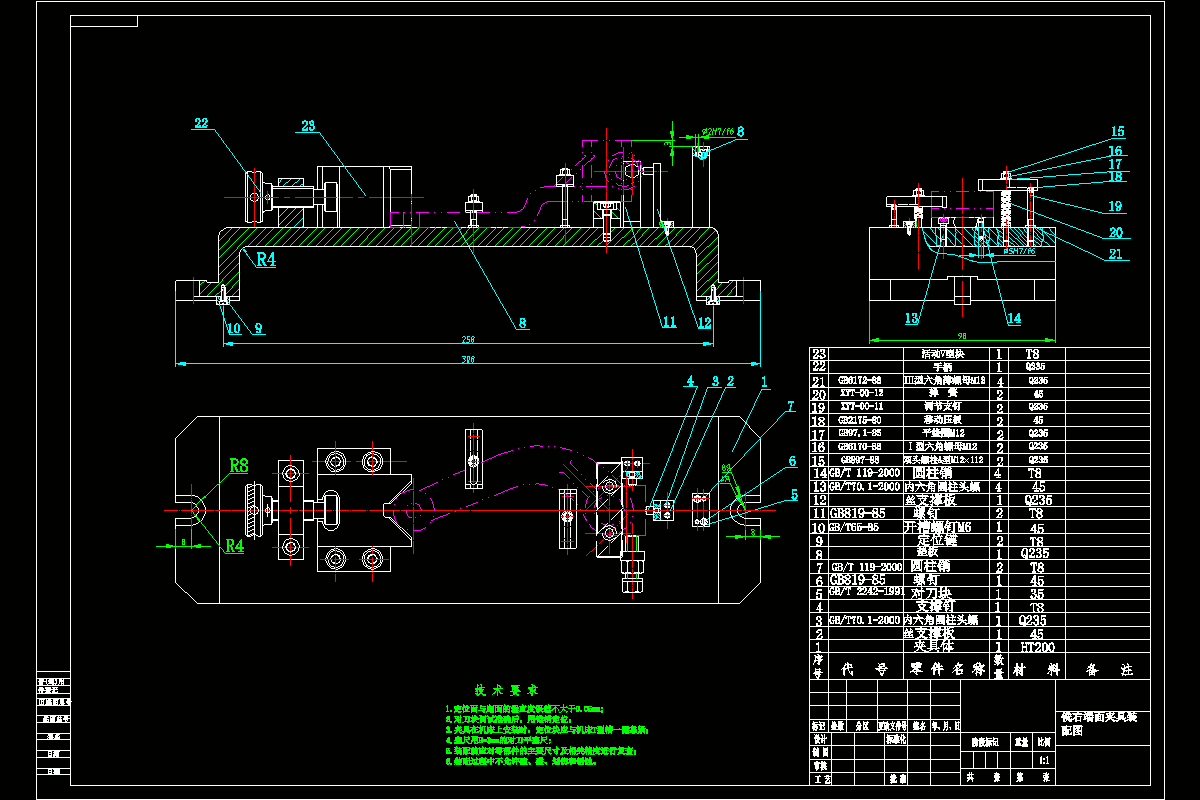Click balloon label 16 in side view
Image resolution: width=1200 pixels, height=800 pixels.
pyautogui.click(x=1115, y=151)
